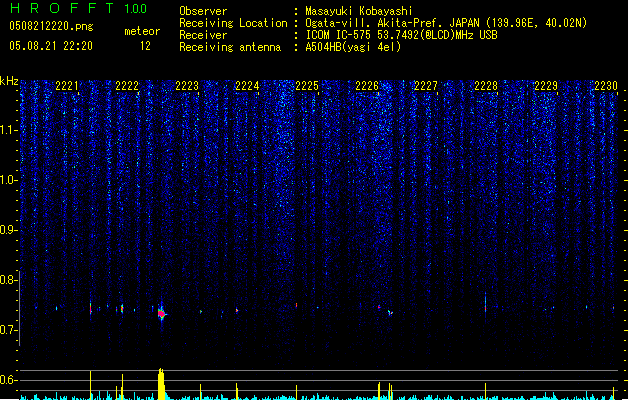Viewport: 629px width, 400px height.
Task: Click the 0.7 kHz axis label
Action: coord(8,330)
